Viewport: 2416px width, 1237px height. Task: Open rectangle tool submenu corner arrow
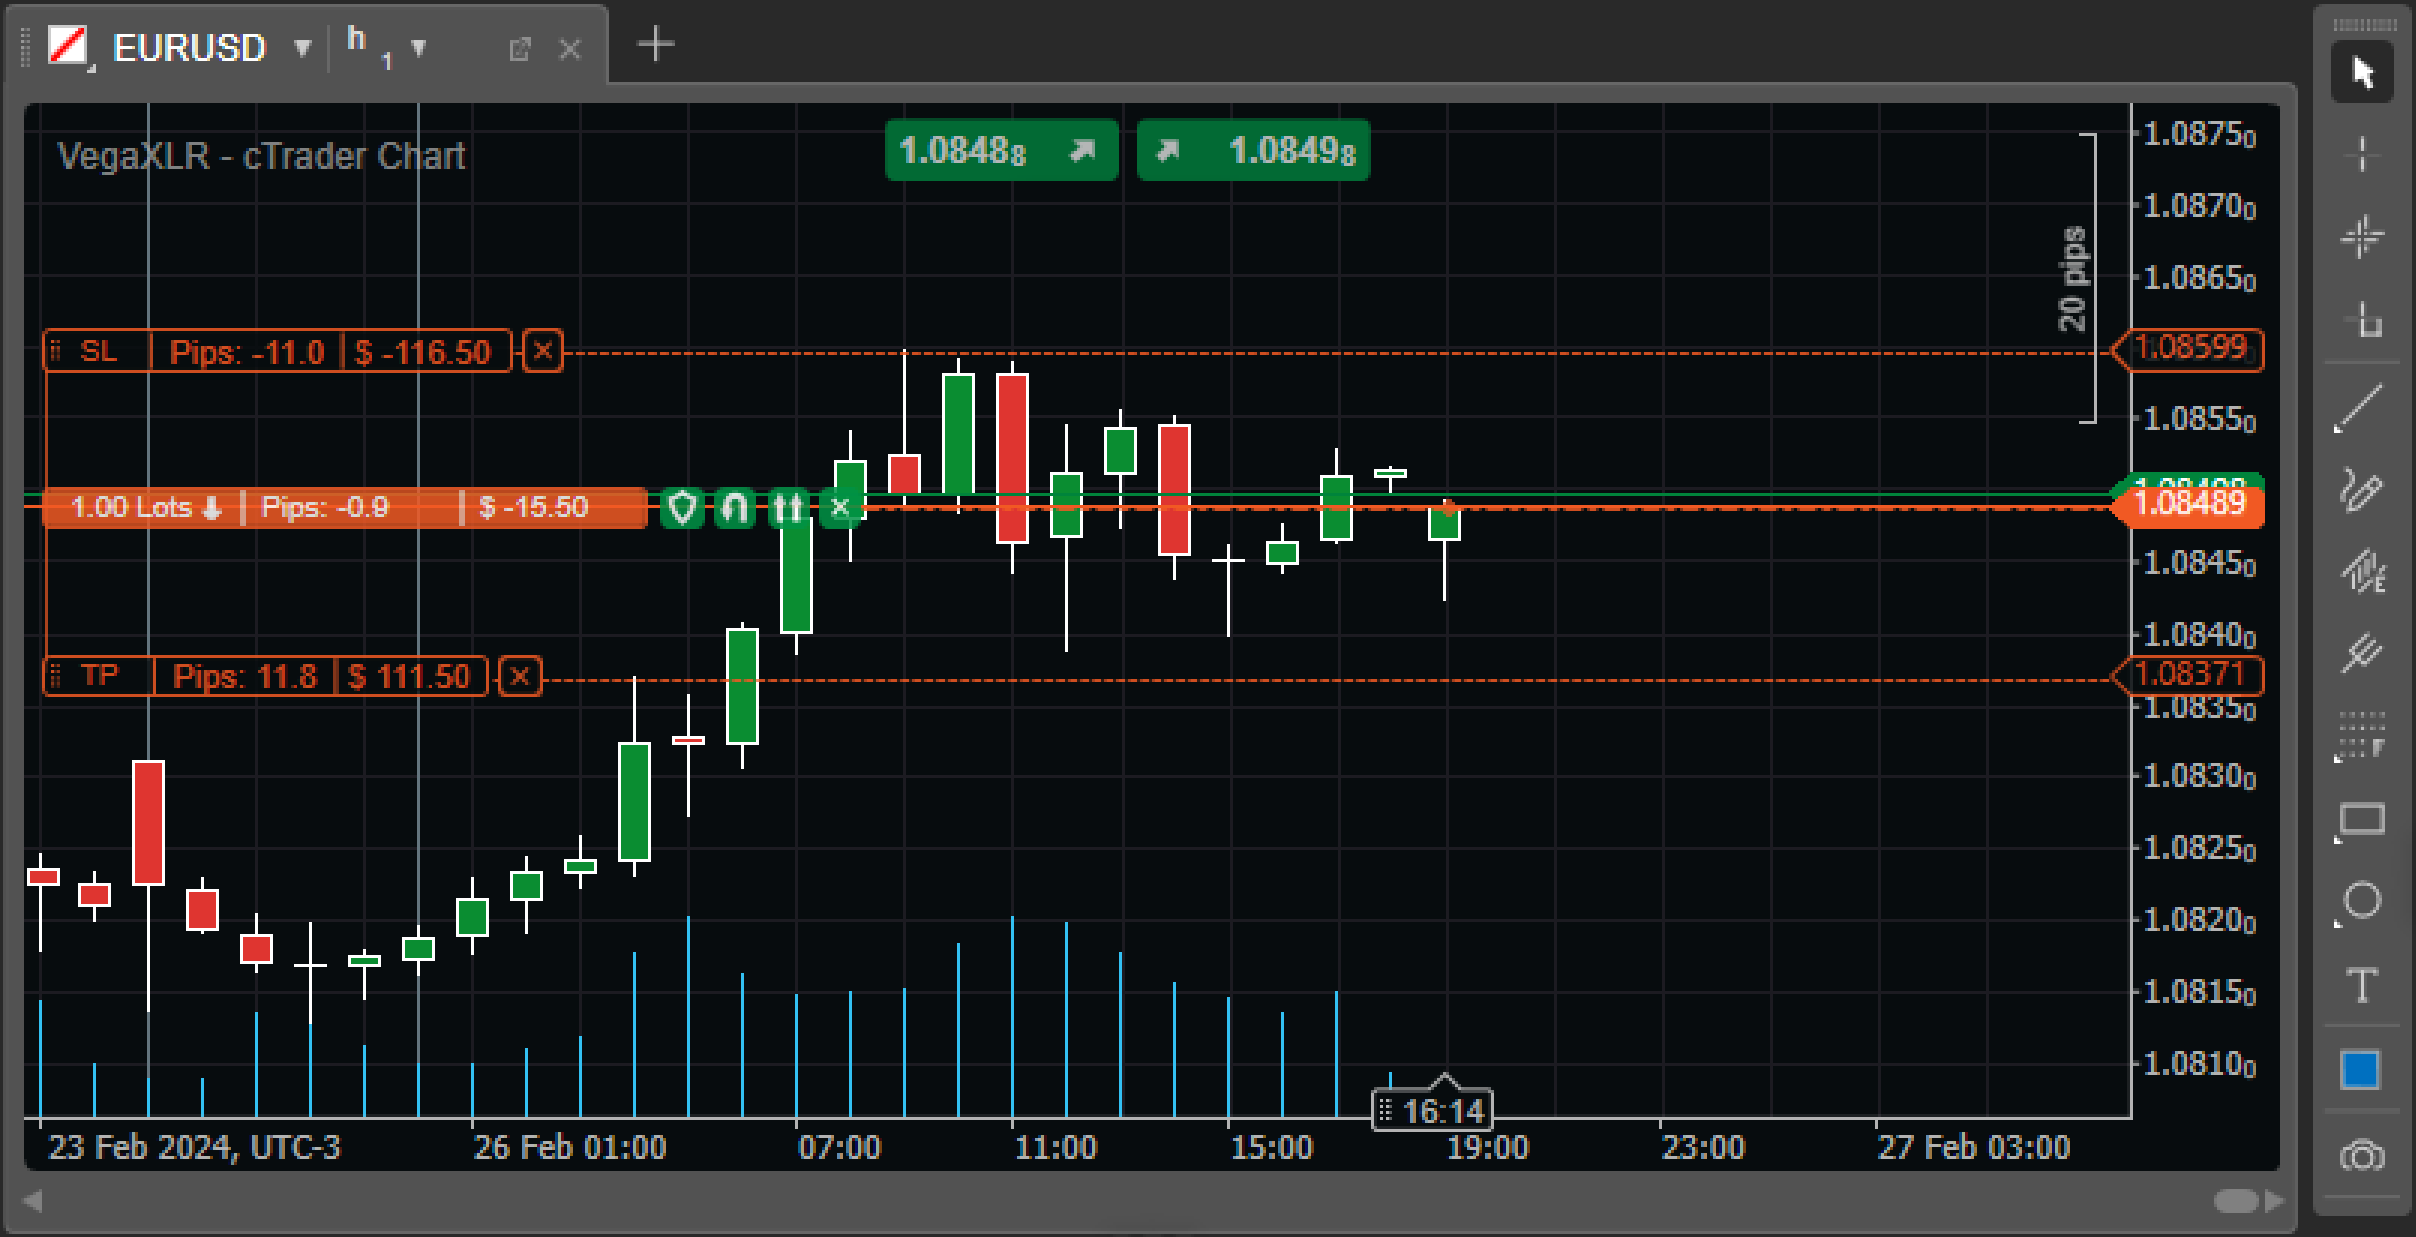click(x=2338, y=841)
